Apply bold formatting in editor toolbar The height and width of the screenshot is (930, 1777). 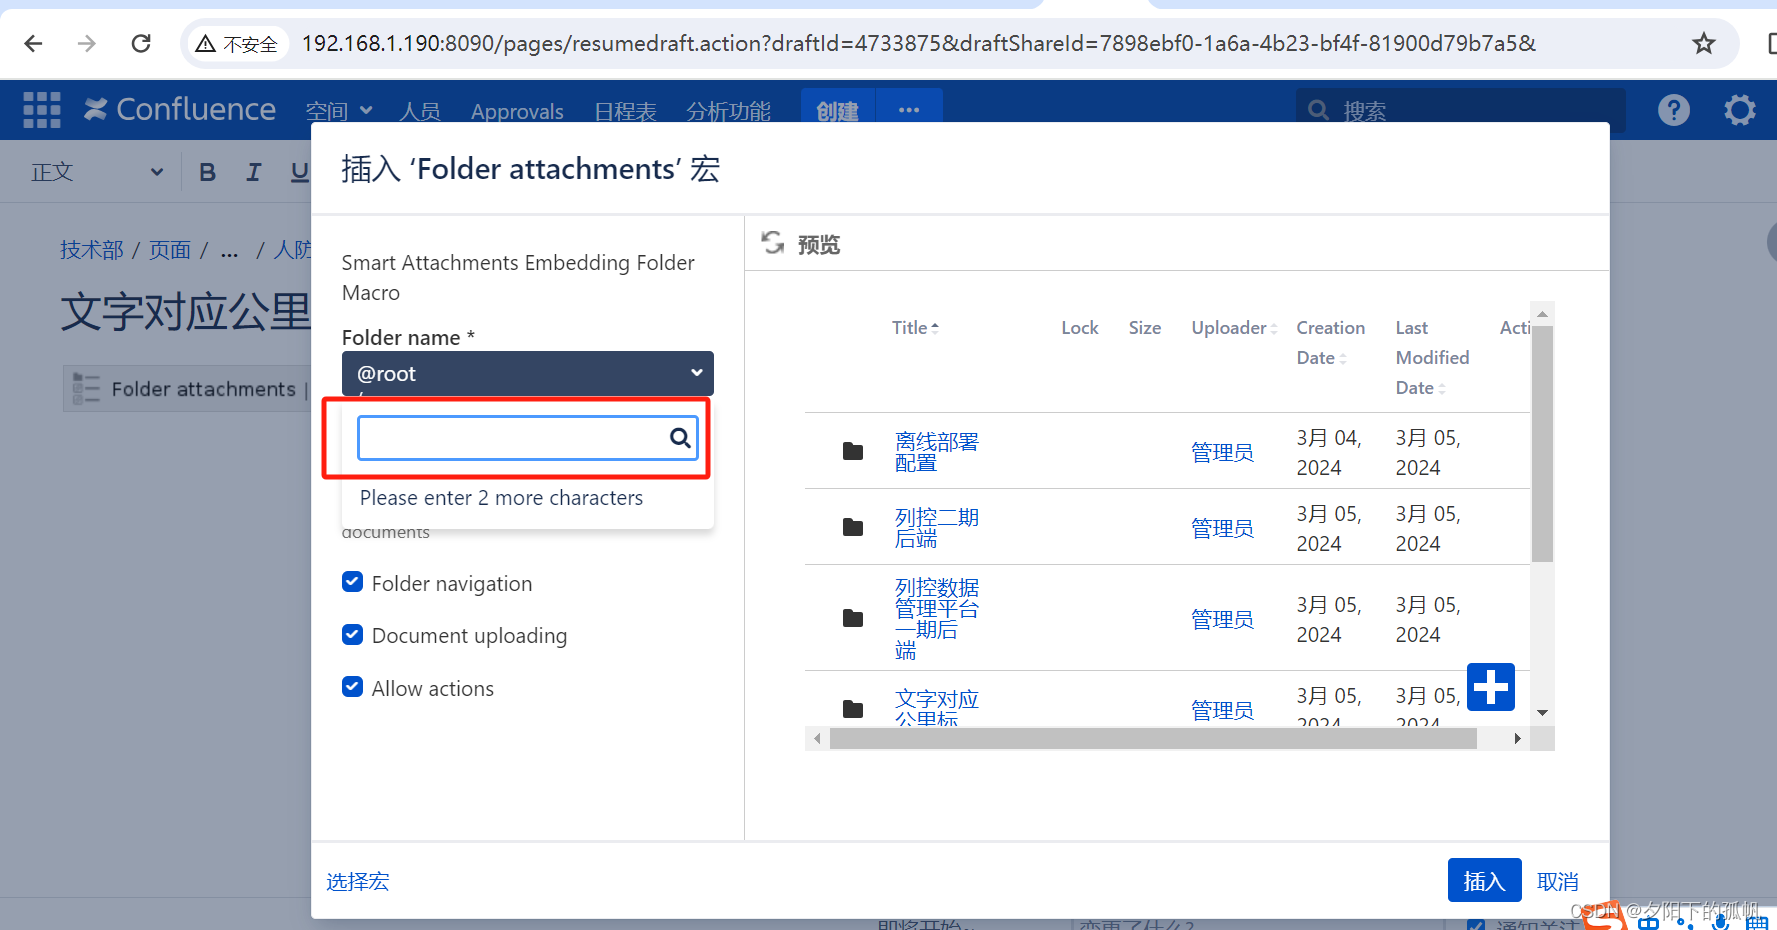208,172
